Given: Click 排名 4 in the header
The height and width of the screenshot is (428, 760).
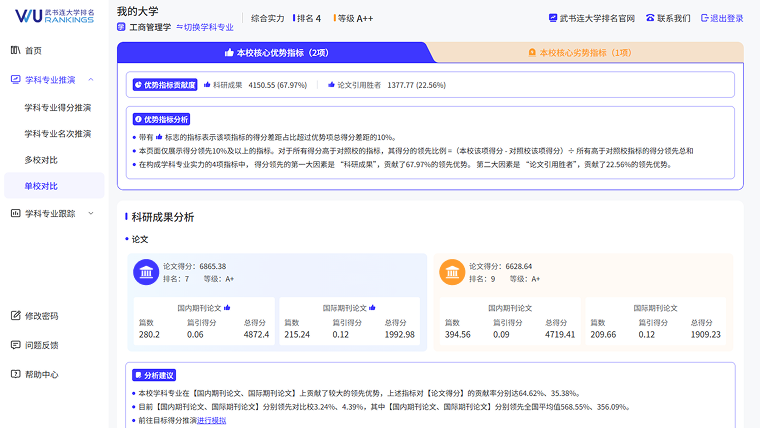Looking at the screenshot, I should pos(308,18).
